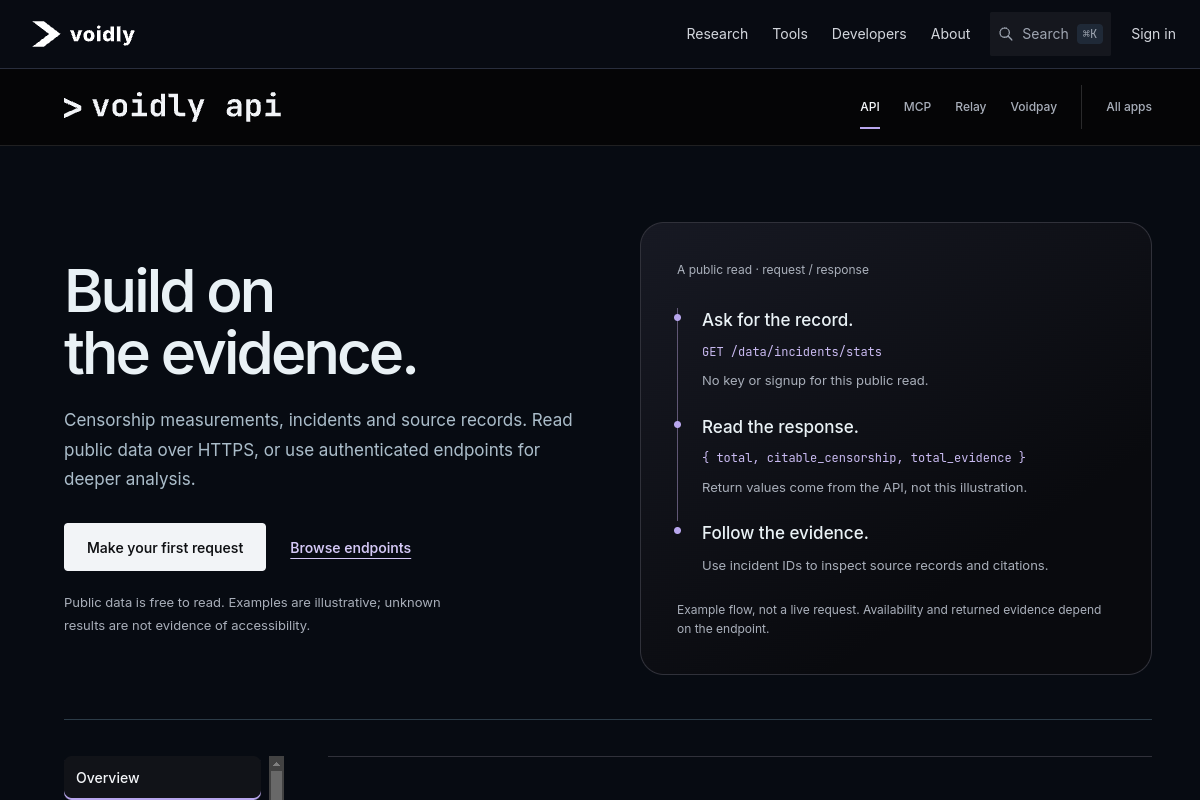Image resolution: width=1200 pixels, height=800 pixels.
Task: Click 'No key or signup for this public read.'
Action: (815, 380)
